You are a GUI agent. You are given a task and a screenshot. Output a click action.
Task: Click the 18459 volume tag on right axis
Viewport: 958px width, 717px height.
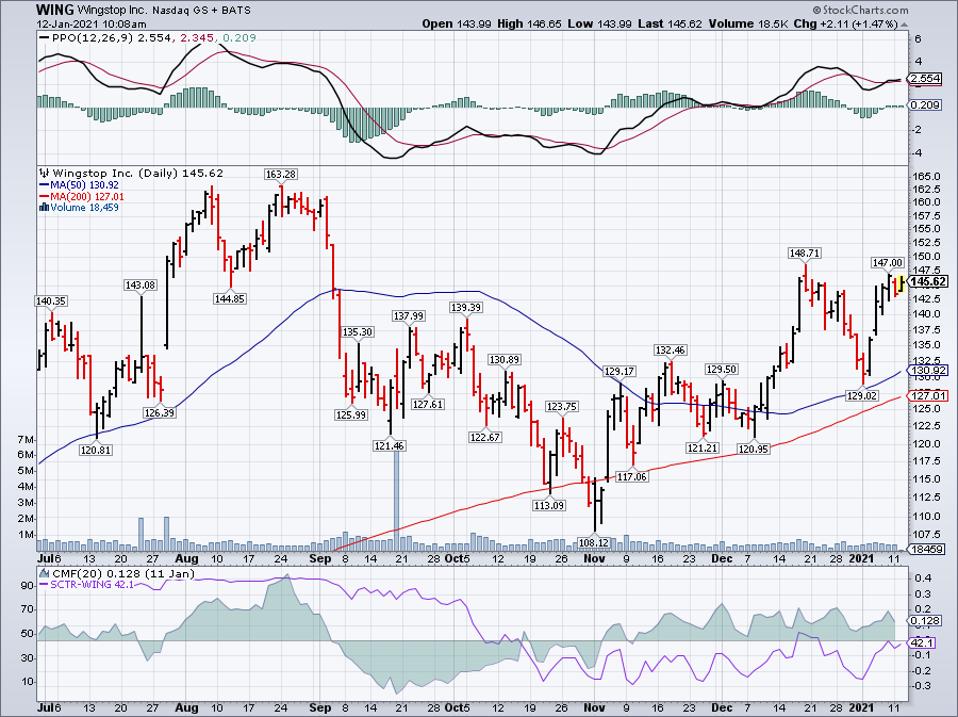tap(927, 549)
